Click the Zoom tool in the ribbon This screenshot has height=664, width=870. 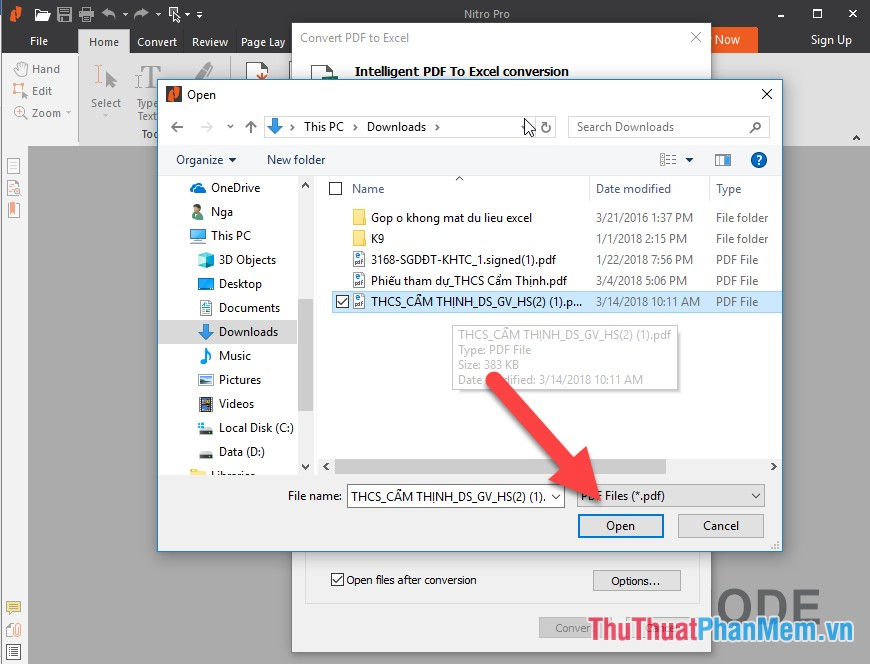coord(37,113)
